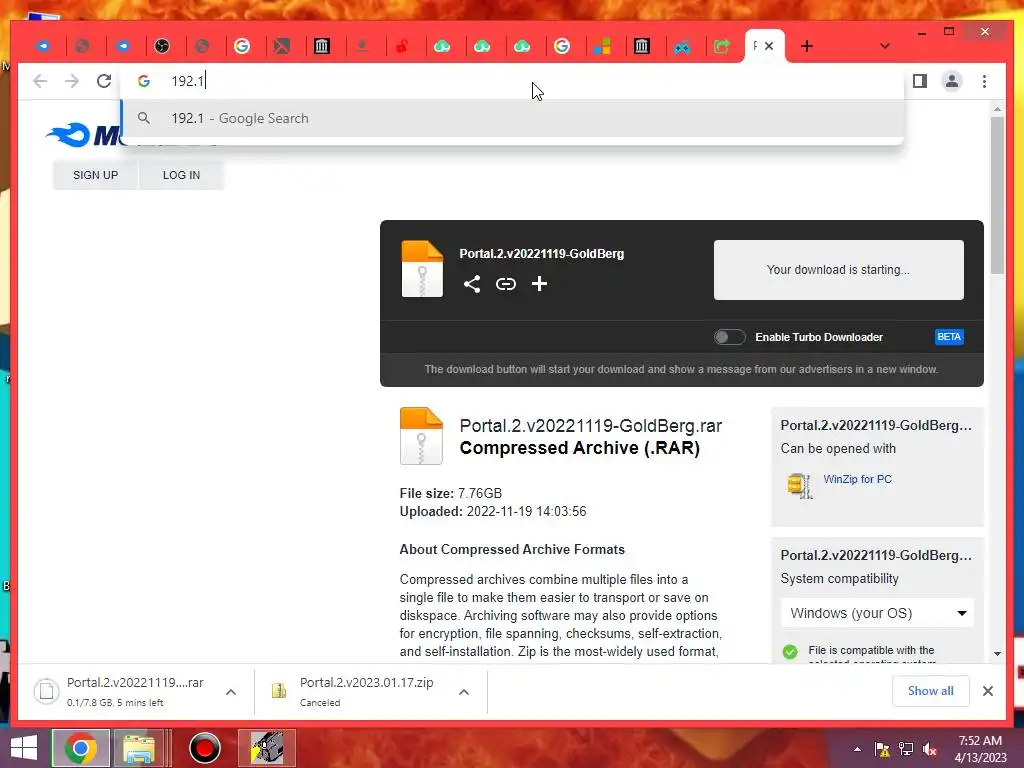Close the downloads bar
1024x768 pixels.
tap(987, 691)
